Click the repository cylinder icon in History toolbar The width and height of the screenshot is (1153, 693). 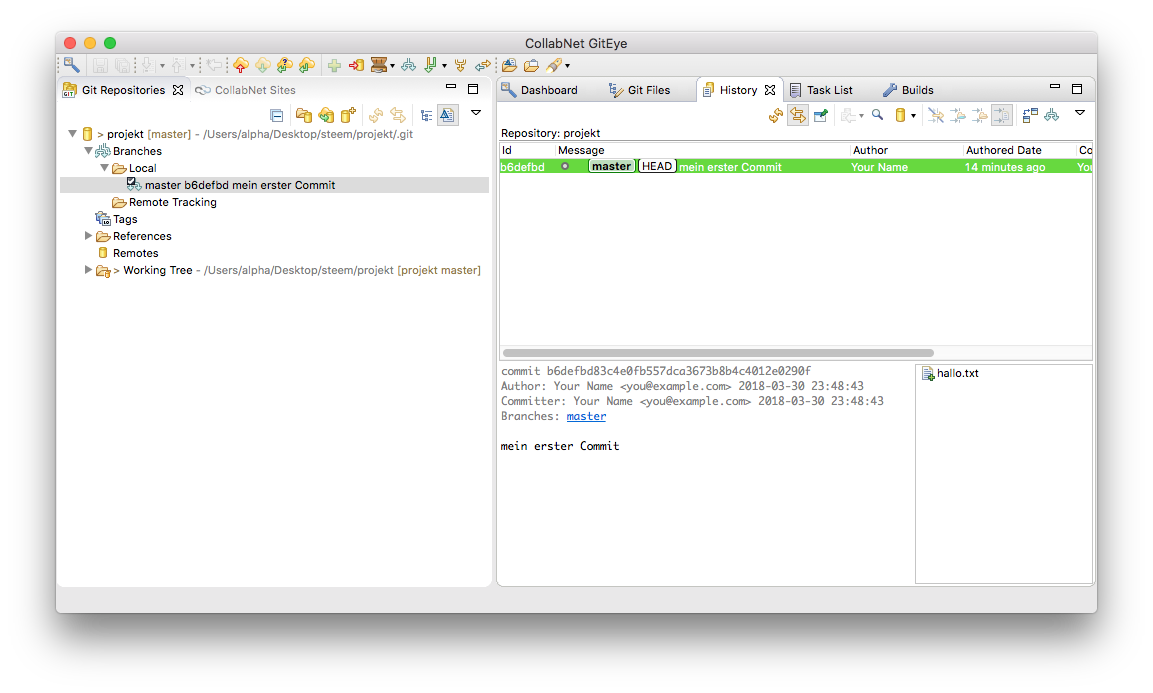click(900, 115)
